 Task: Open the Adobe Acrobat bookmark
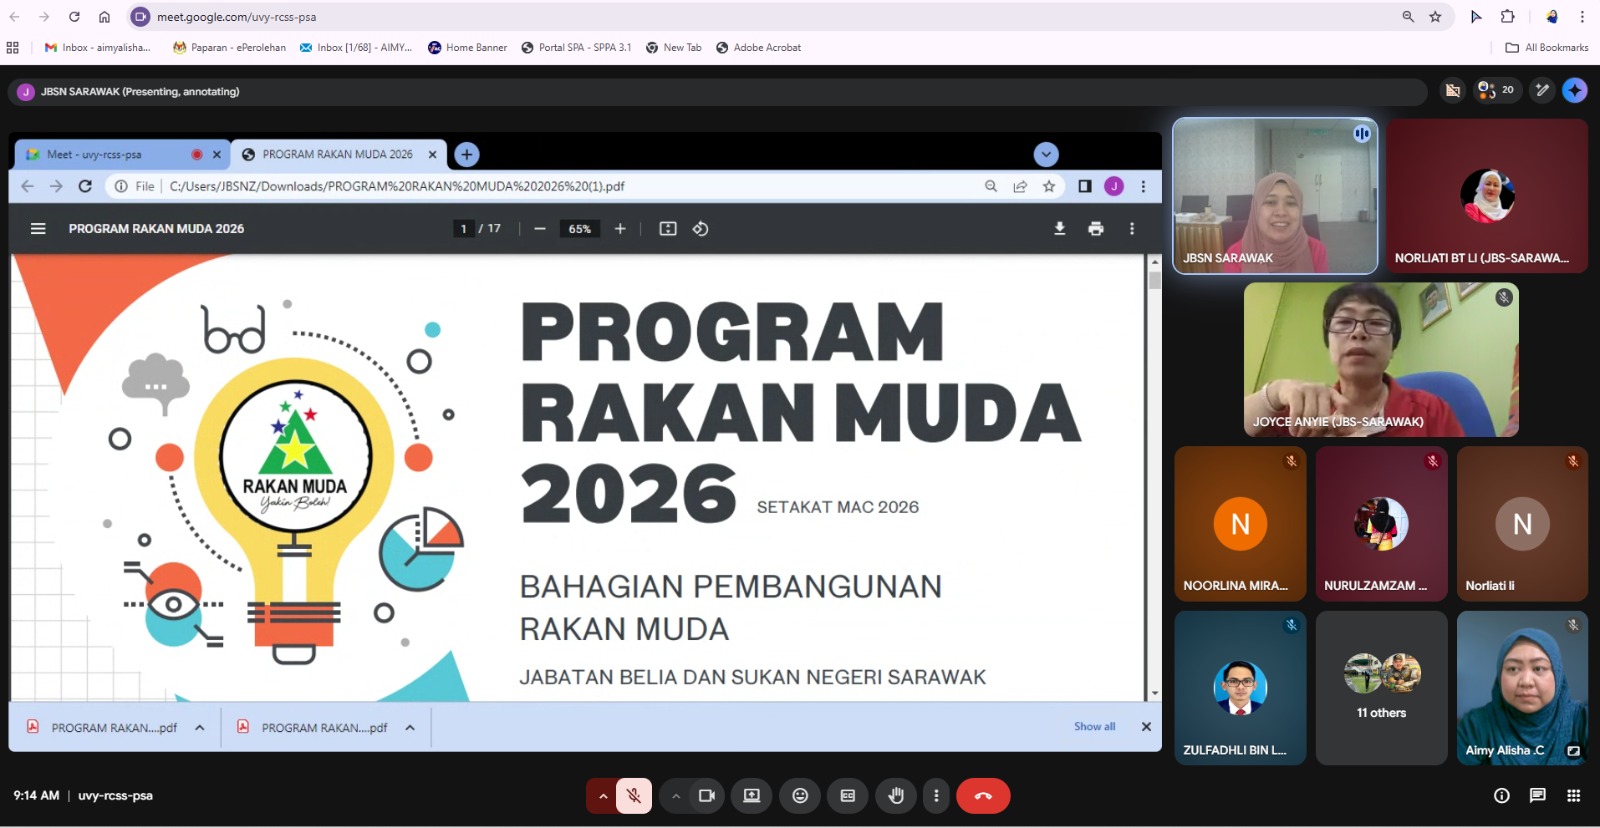(758, 47)
